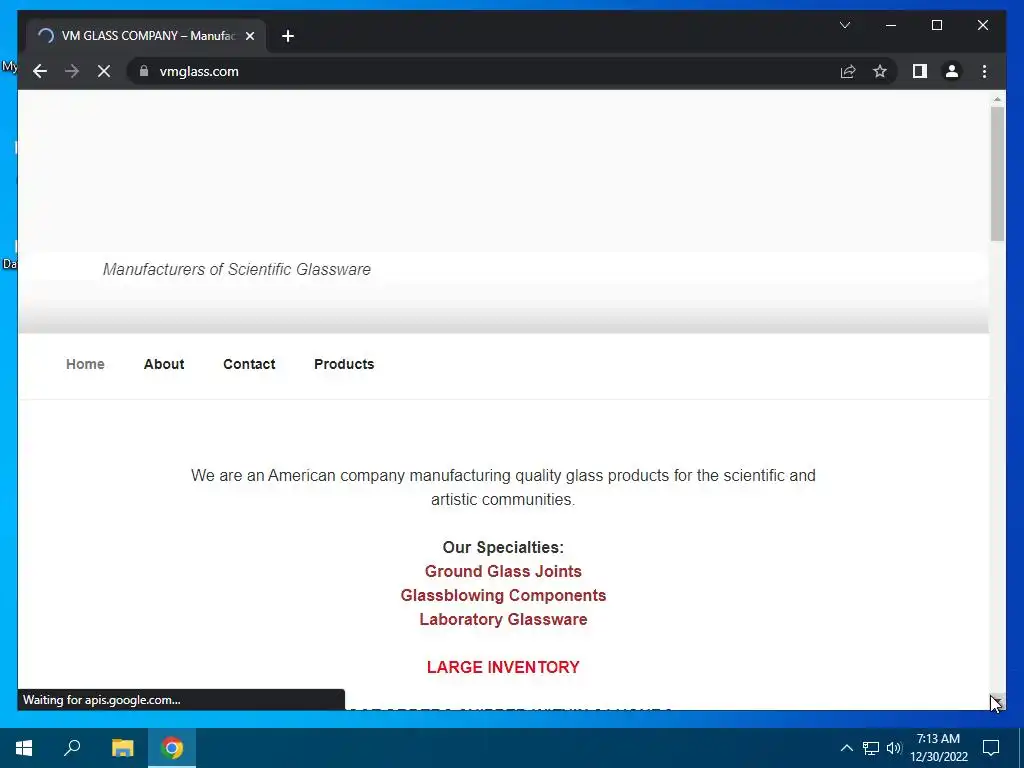Open the clock showing 7:13 AM
This screenshot has height=768, width=1024.
click(x=938, y=748)
